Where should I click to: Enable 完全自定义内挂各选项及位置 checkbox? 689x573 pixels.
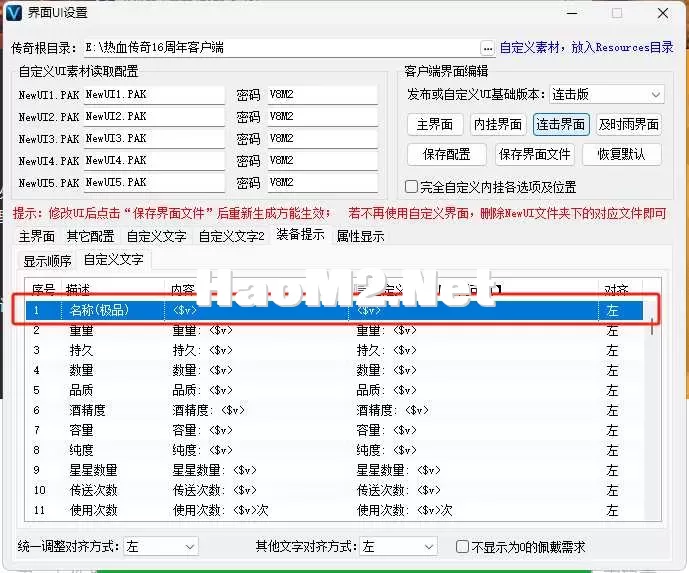tap(411, 187)
